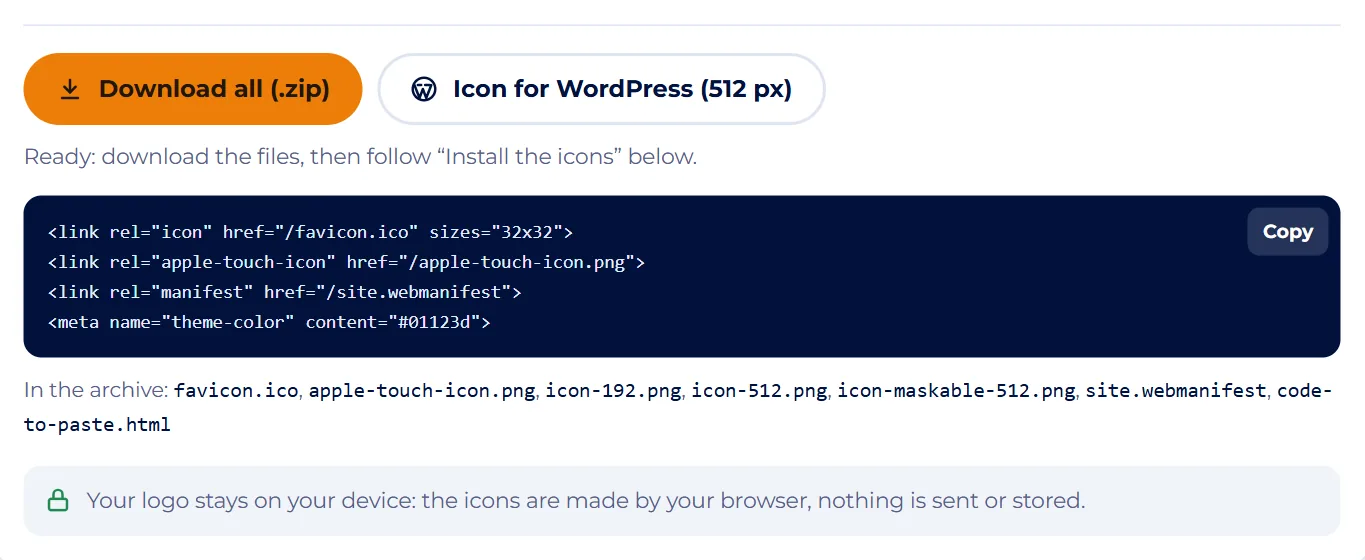Click the 'Ready: download the files' message

tap(360, 157)
